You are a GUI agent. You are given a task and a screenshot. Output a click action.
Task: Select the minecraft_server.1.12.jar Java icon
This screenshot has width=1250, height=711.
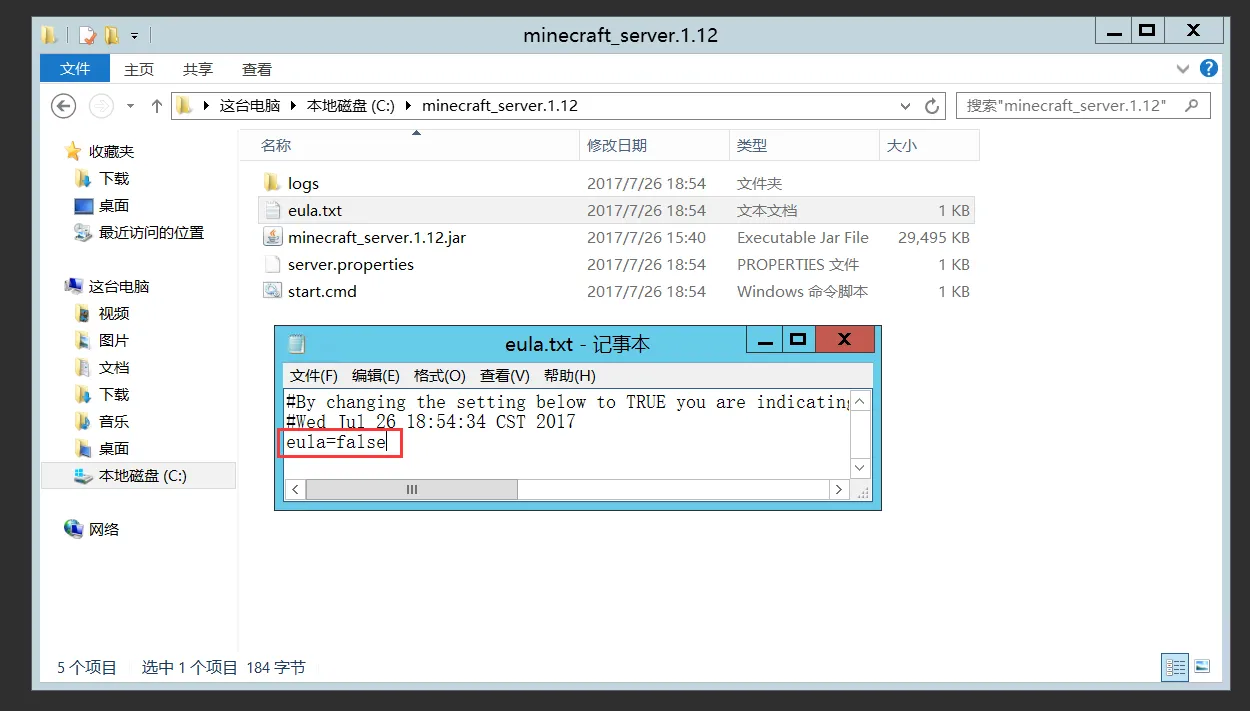click(272, 237)
